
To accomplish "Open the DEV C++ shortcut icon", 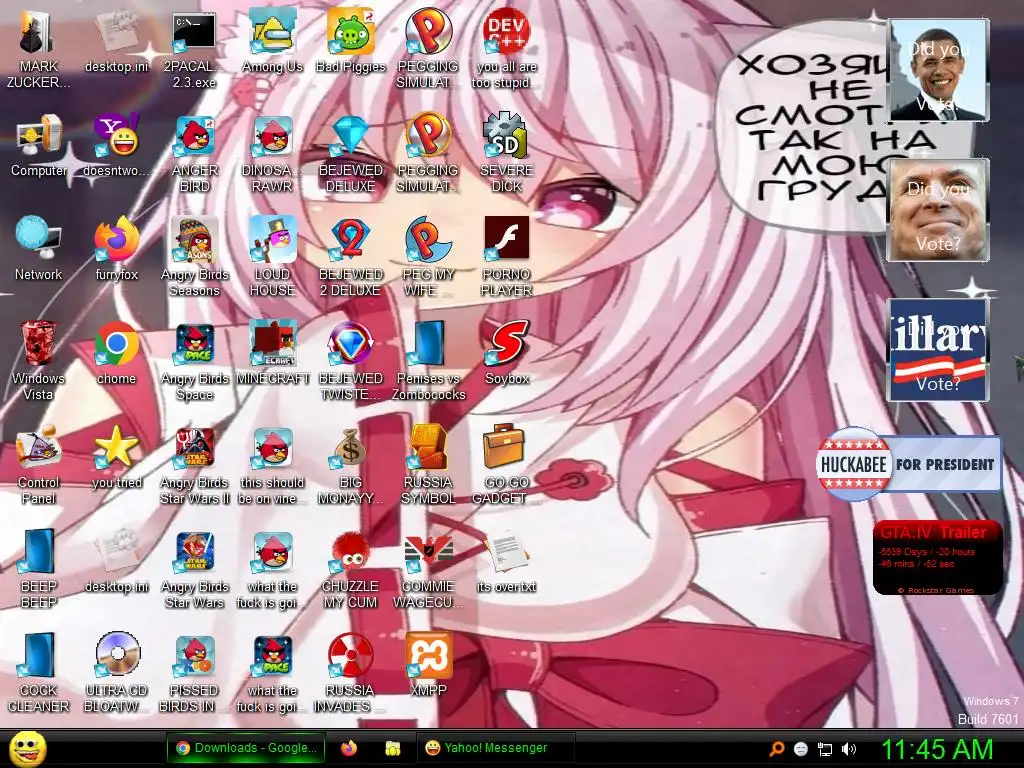I will pyautogui.click(x=506, y=49).
